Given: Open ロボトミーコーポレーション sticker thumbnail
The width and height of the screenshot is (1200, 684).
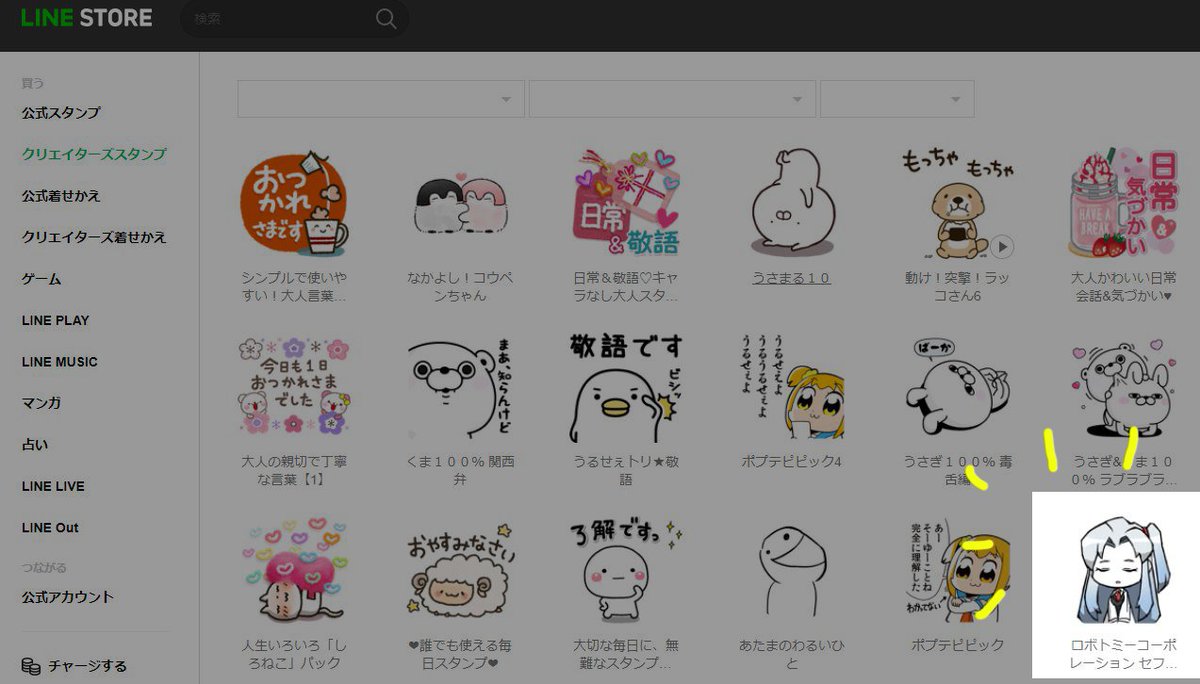Looking at the screenshot, I should pyautogui.click(x=1122, y=570).
